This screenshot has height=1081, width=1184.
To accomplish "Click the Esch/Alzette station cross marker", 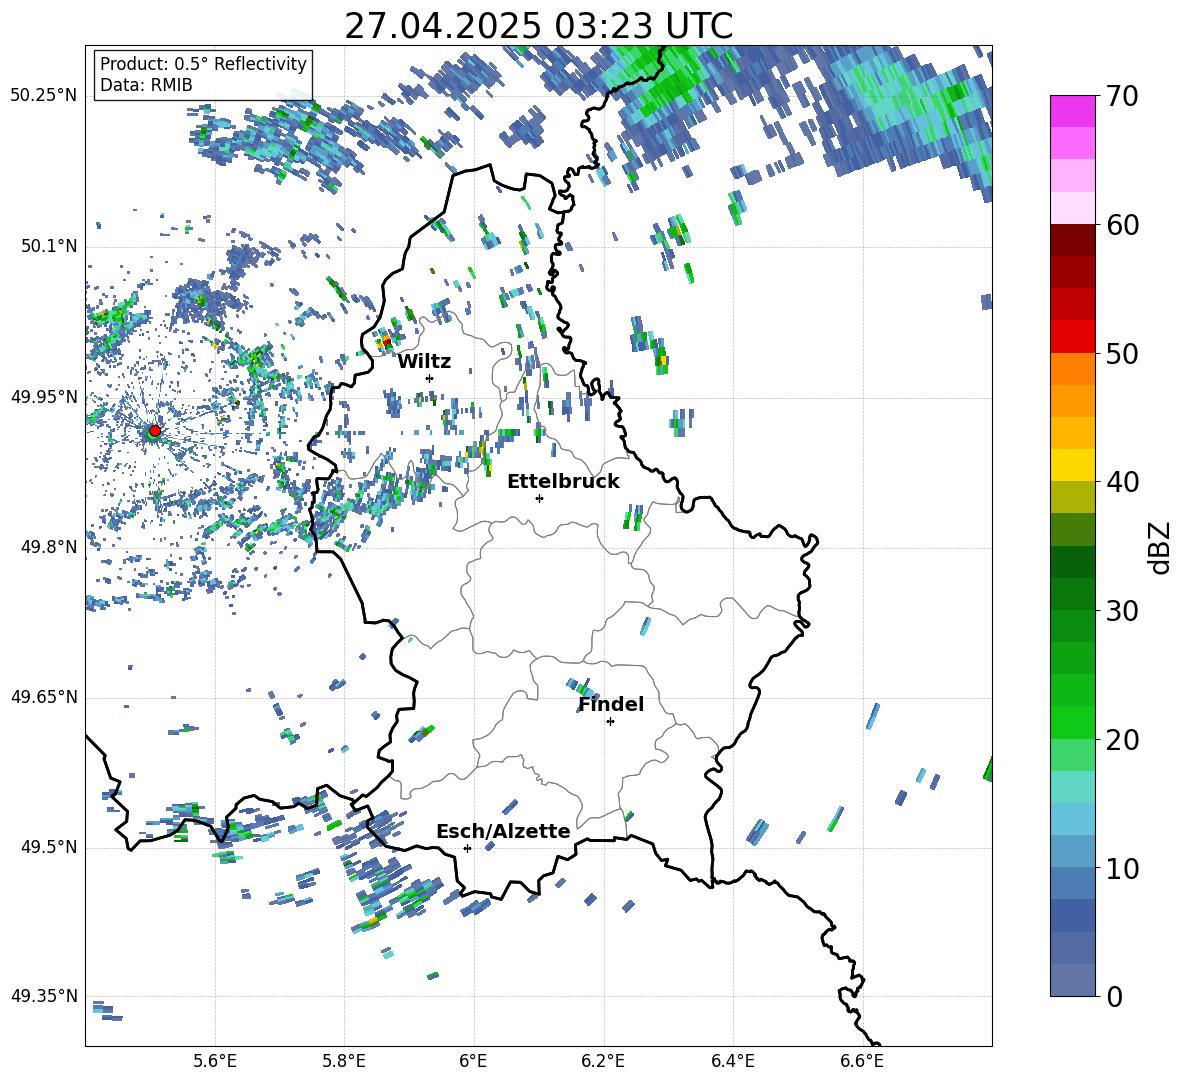I will (467, 848).
